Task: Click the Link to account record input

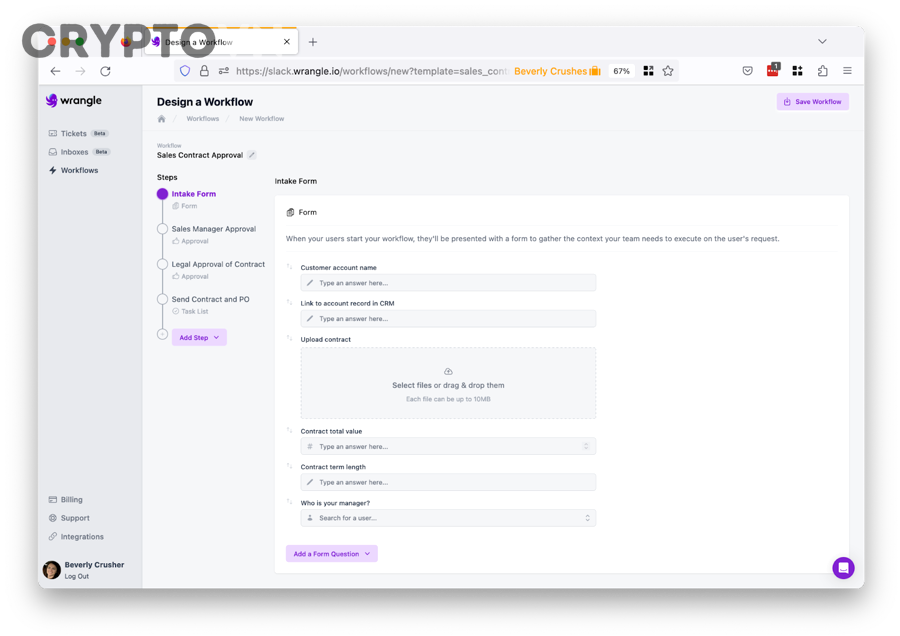Action: tap(448, 319)
